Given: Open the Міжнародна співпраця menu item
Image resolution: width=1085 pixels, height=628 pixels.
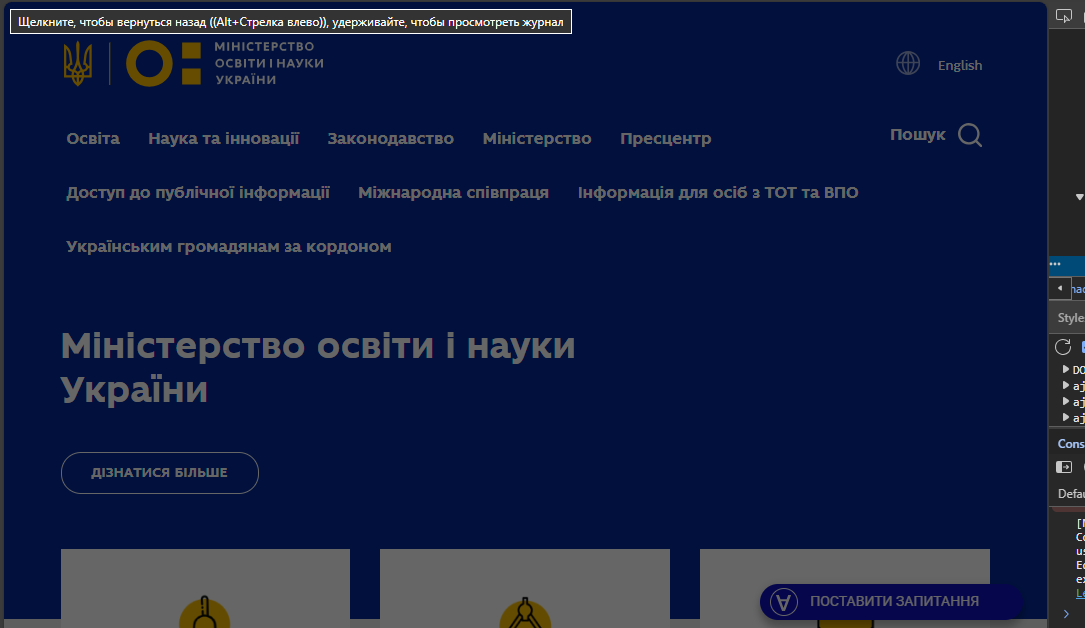Looking at the screenshot, I should (x=453, y=192).
